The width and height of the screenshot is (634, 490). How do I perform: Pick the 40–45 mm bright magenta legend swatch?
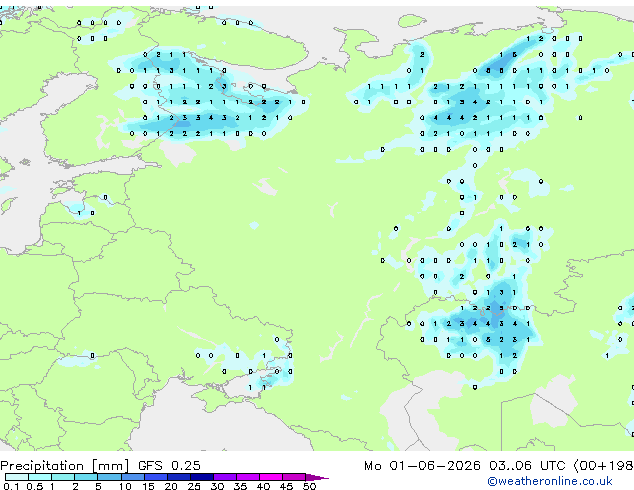(x=271, y=477)
